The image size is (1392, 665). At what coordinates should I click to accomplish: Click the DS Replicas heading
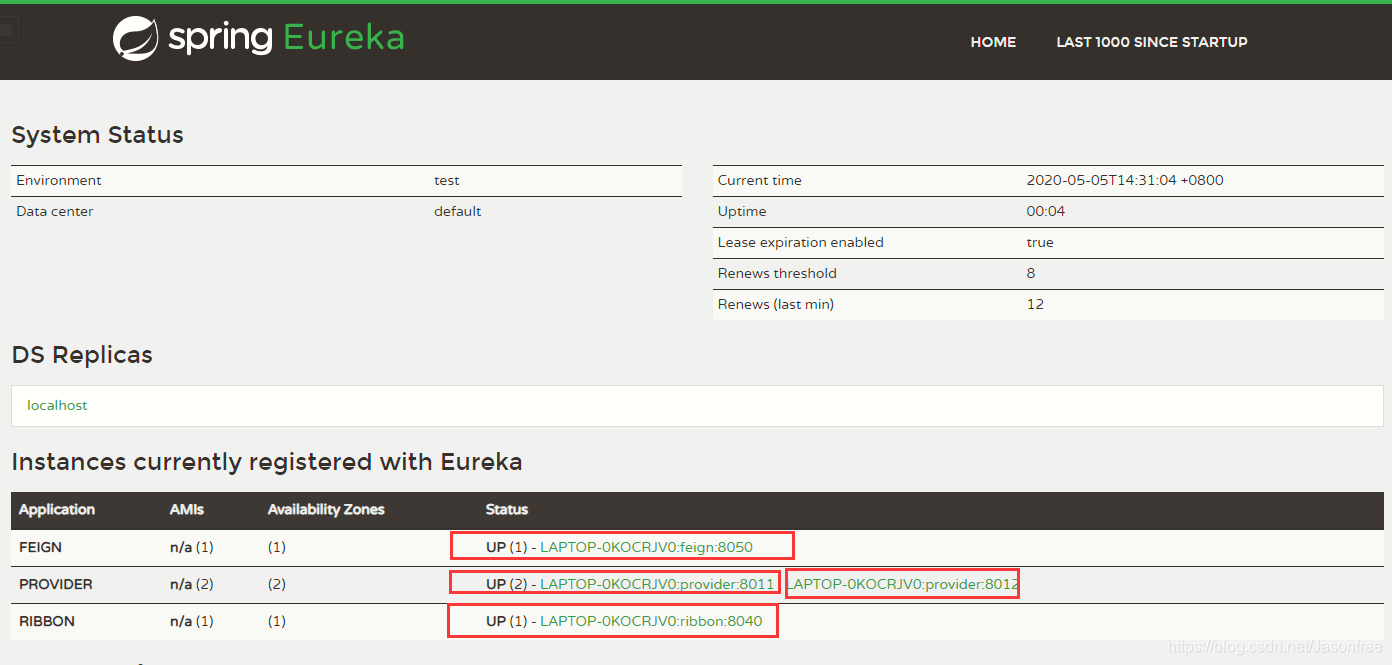tap(82, 355)
